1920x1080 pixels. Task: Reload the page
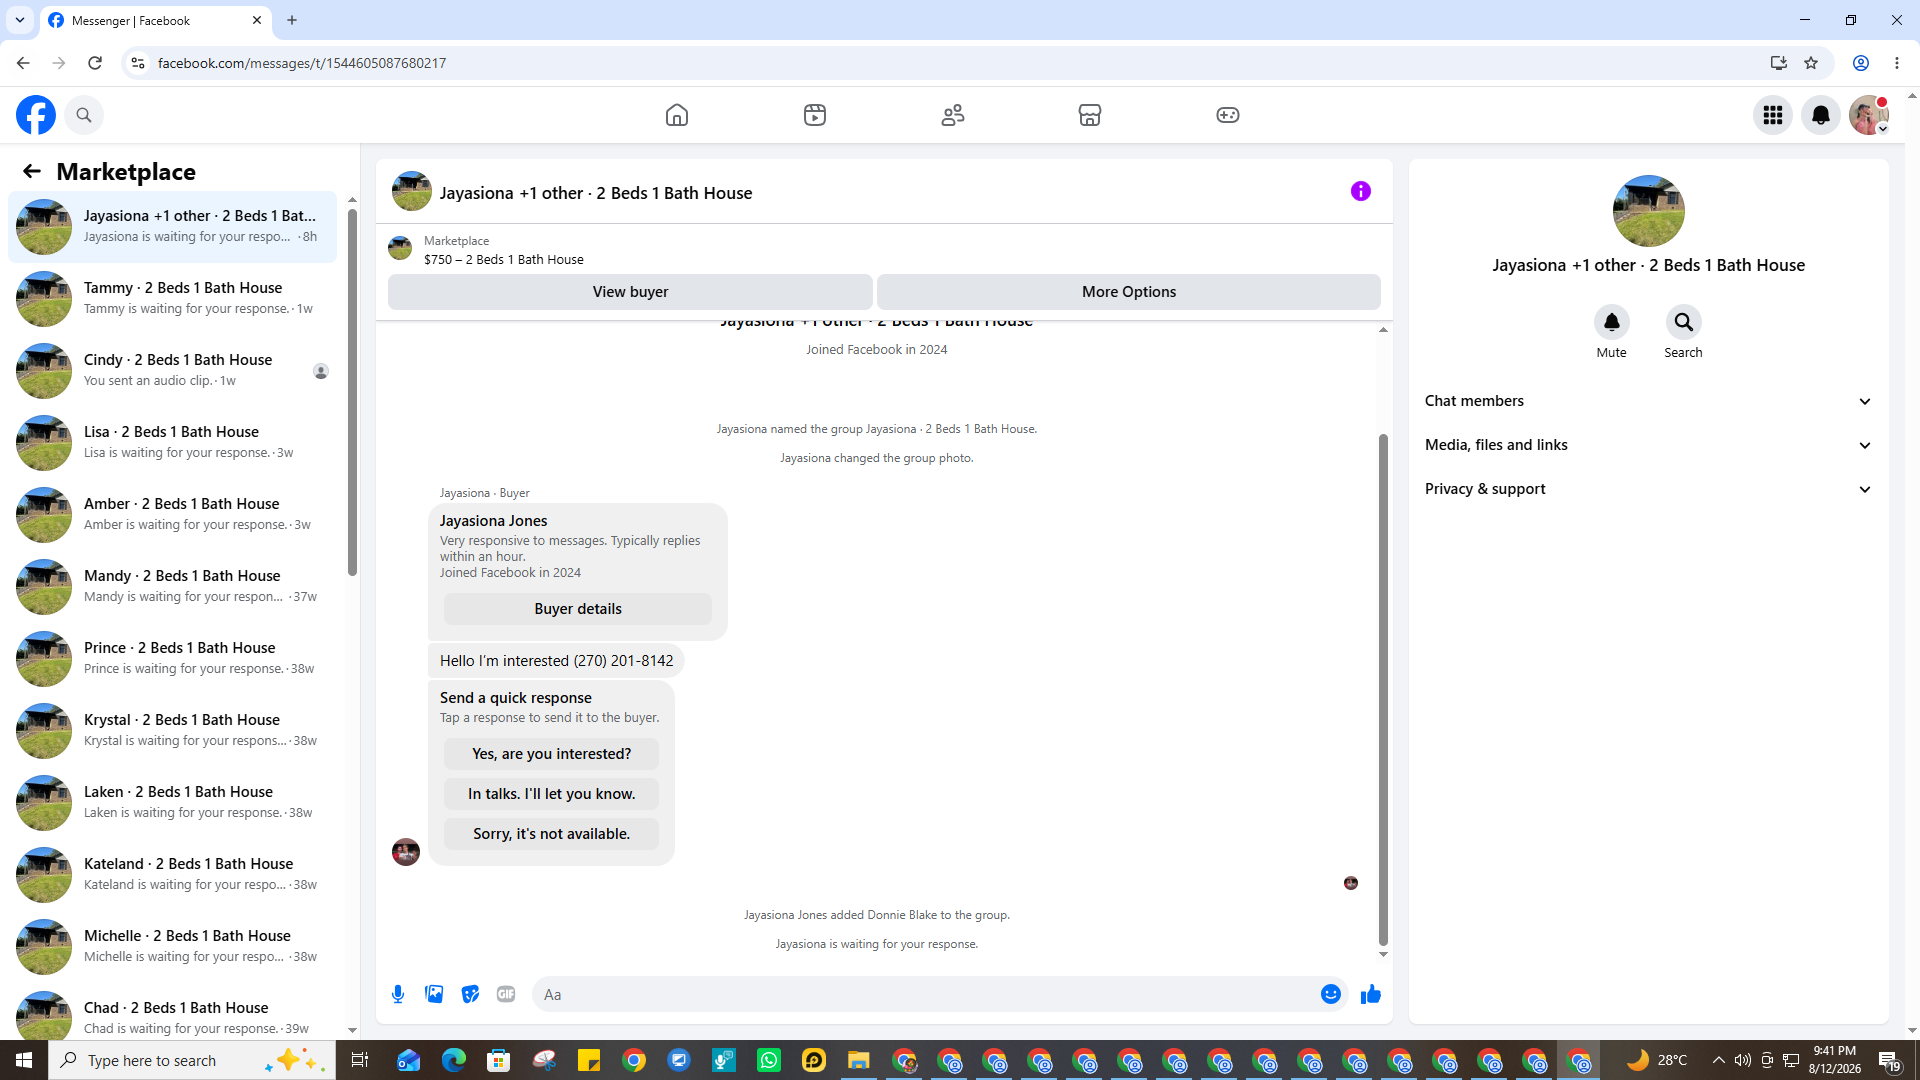click(95, 63)
